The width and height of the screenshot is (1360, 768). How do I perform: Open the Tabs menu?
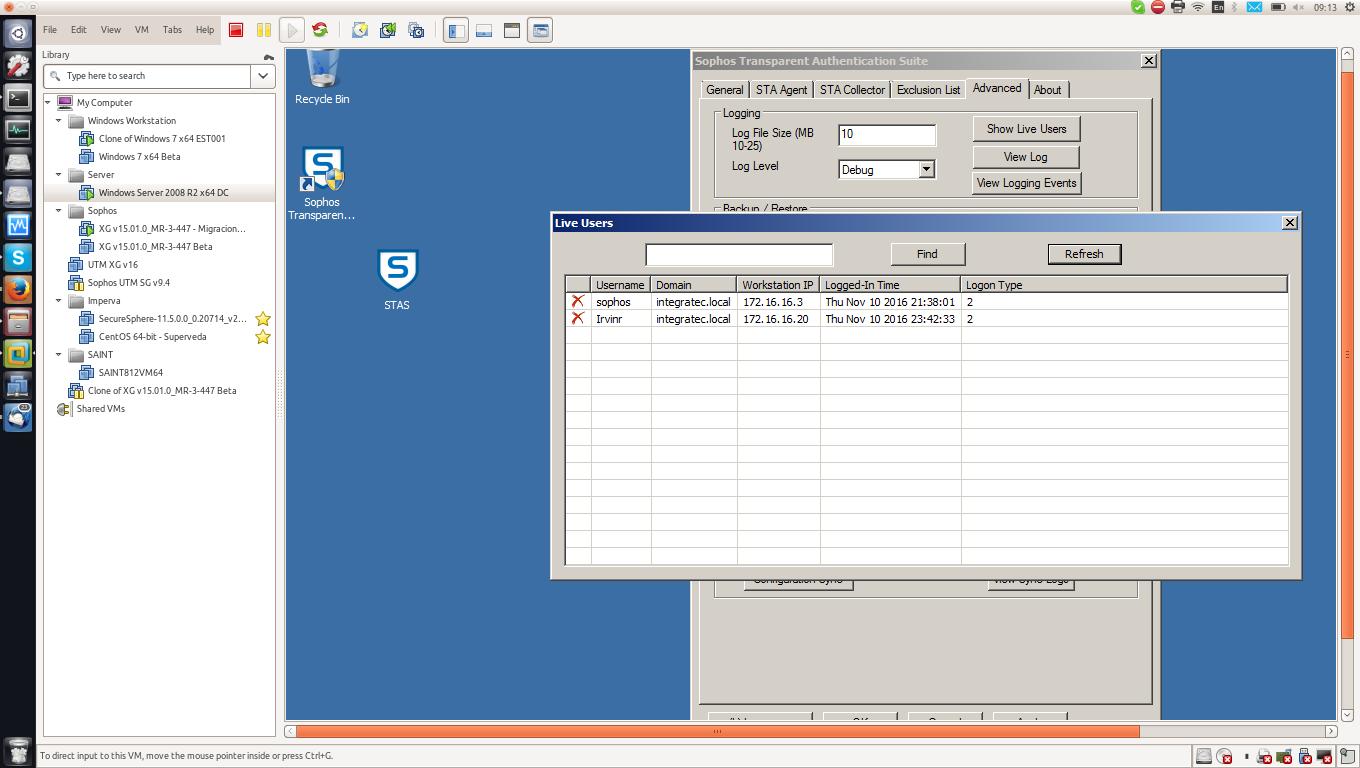tap(172, 30)
